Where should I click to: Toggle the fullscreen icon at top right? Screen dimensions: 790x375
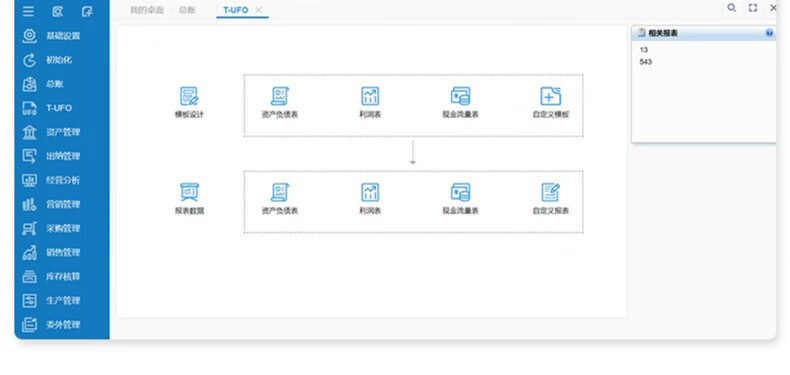click(x=753, y=8)
